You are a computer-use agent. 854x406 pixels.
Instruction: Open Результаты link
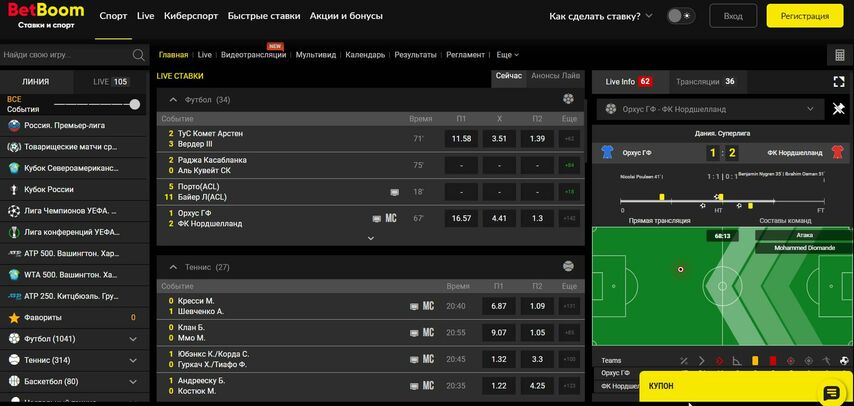(416, 54)
